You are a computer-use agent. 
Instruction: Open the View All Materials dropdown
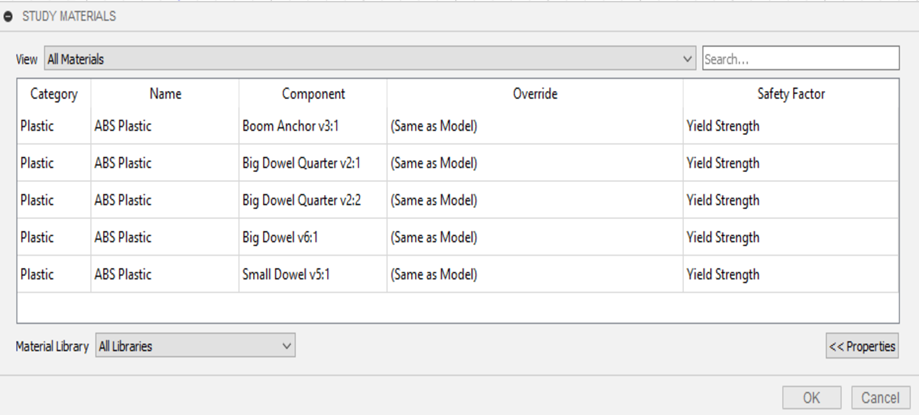(370, 59)
